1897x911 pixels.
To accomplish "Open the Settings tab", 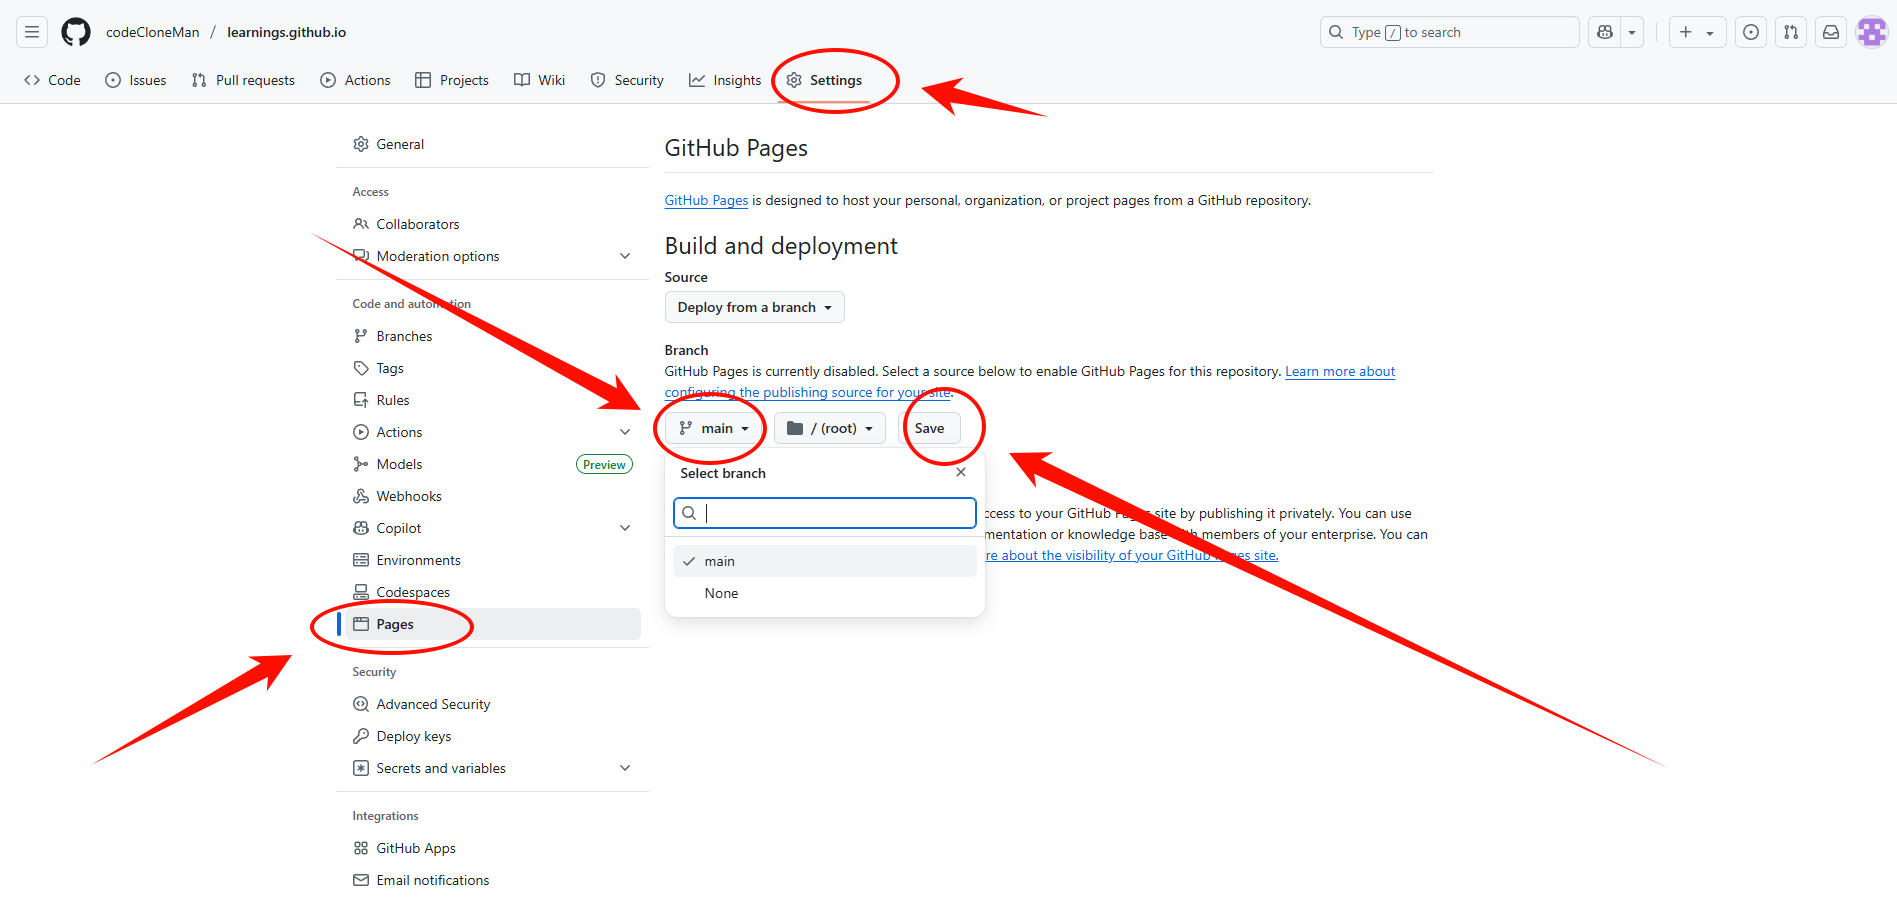I will [824, 80].
